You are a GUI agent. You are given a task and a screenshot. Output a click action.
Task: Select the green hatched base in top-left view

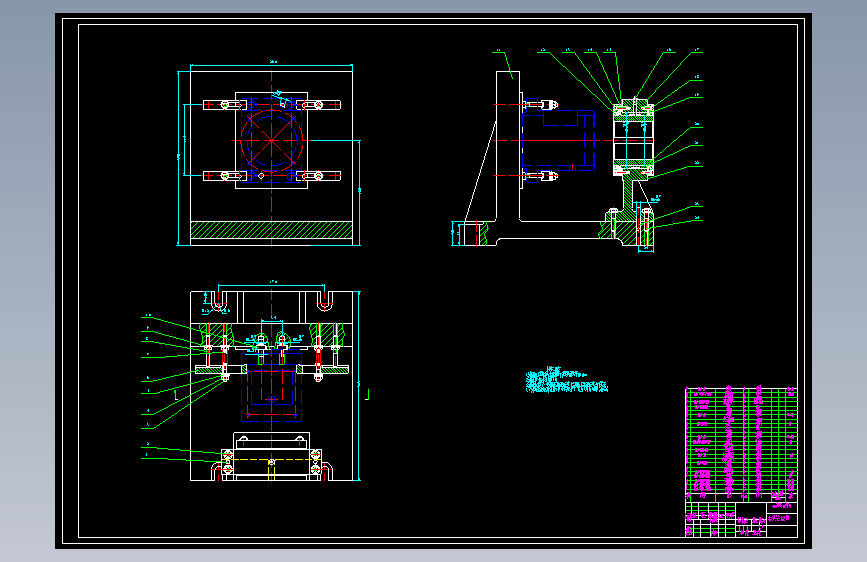coord(271,230)
